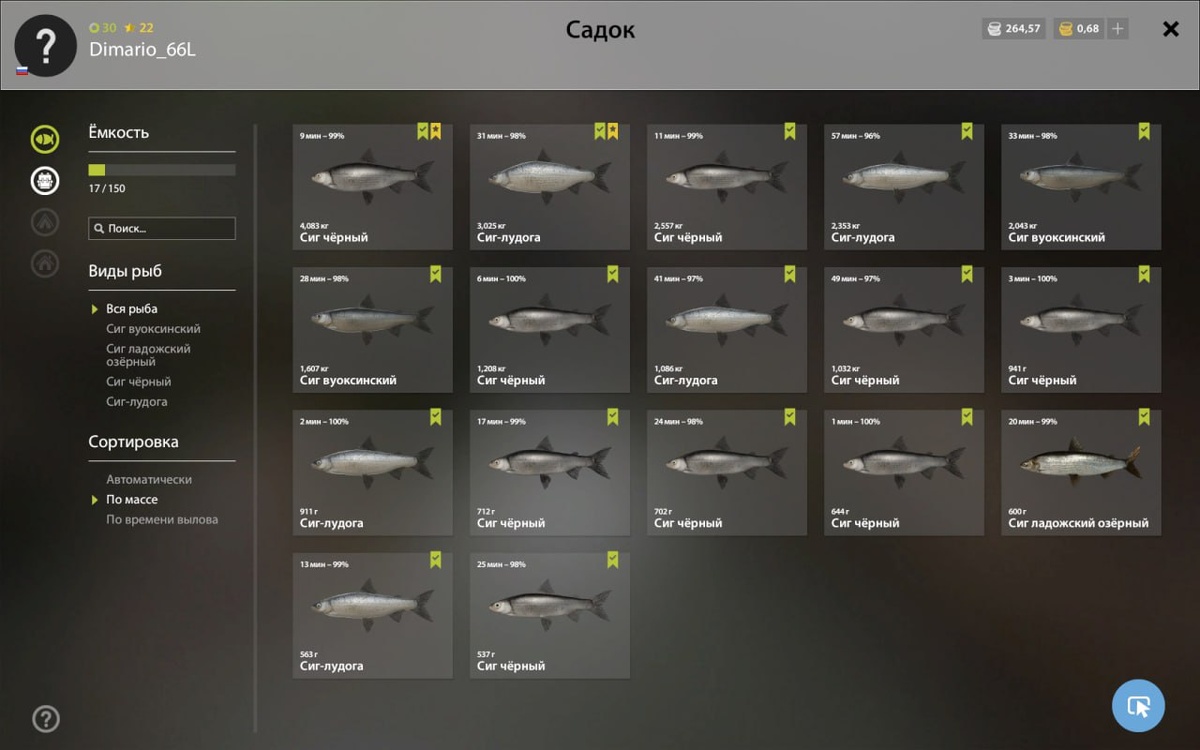This screenshot has width=1200, height=750.
Task: Add gold coins with the plus icon
Action: pyautogui.click(x=1118, y=29)
